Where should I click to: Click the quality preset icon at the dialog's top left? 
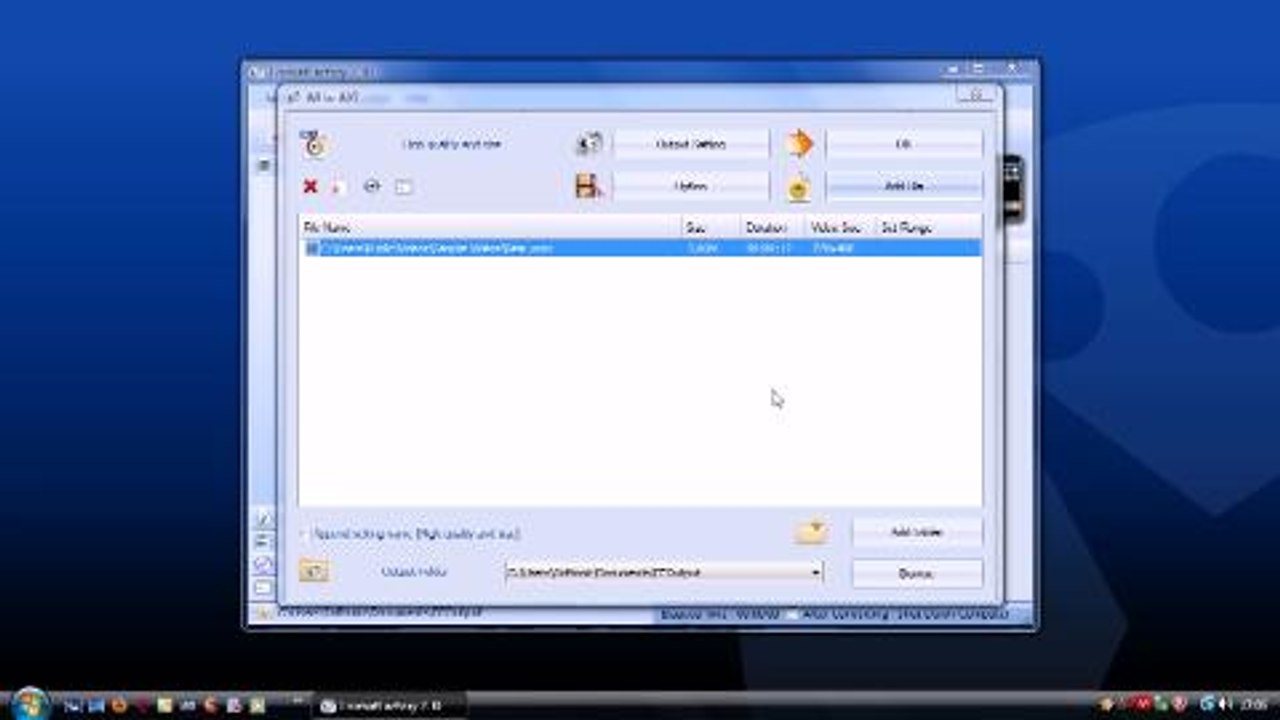[x=315, y=144]
